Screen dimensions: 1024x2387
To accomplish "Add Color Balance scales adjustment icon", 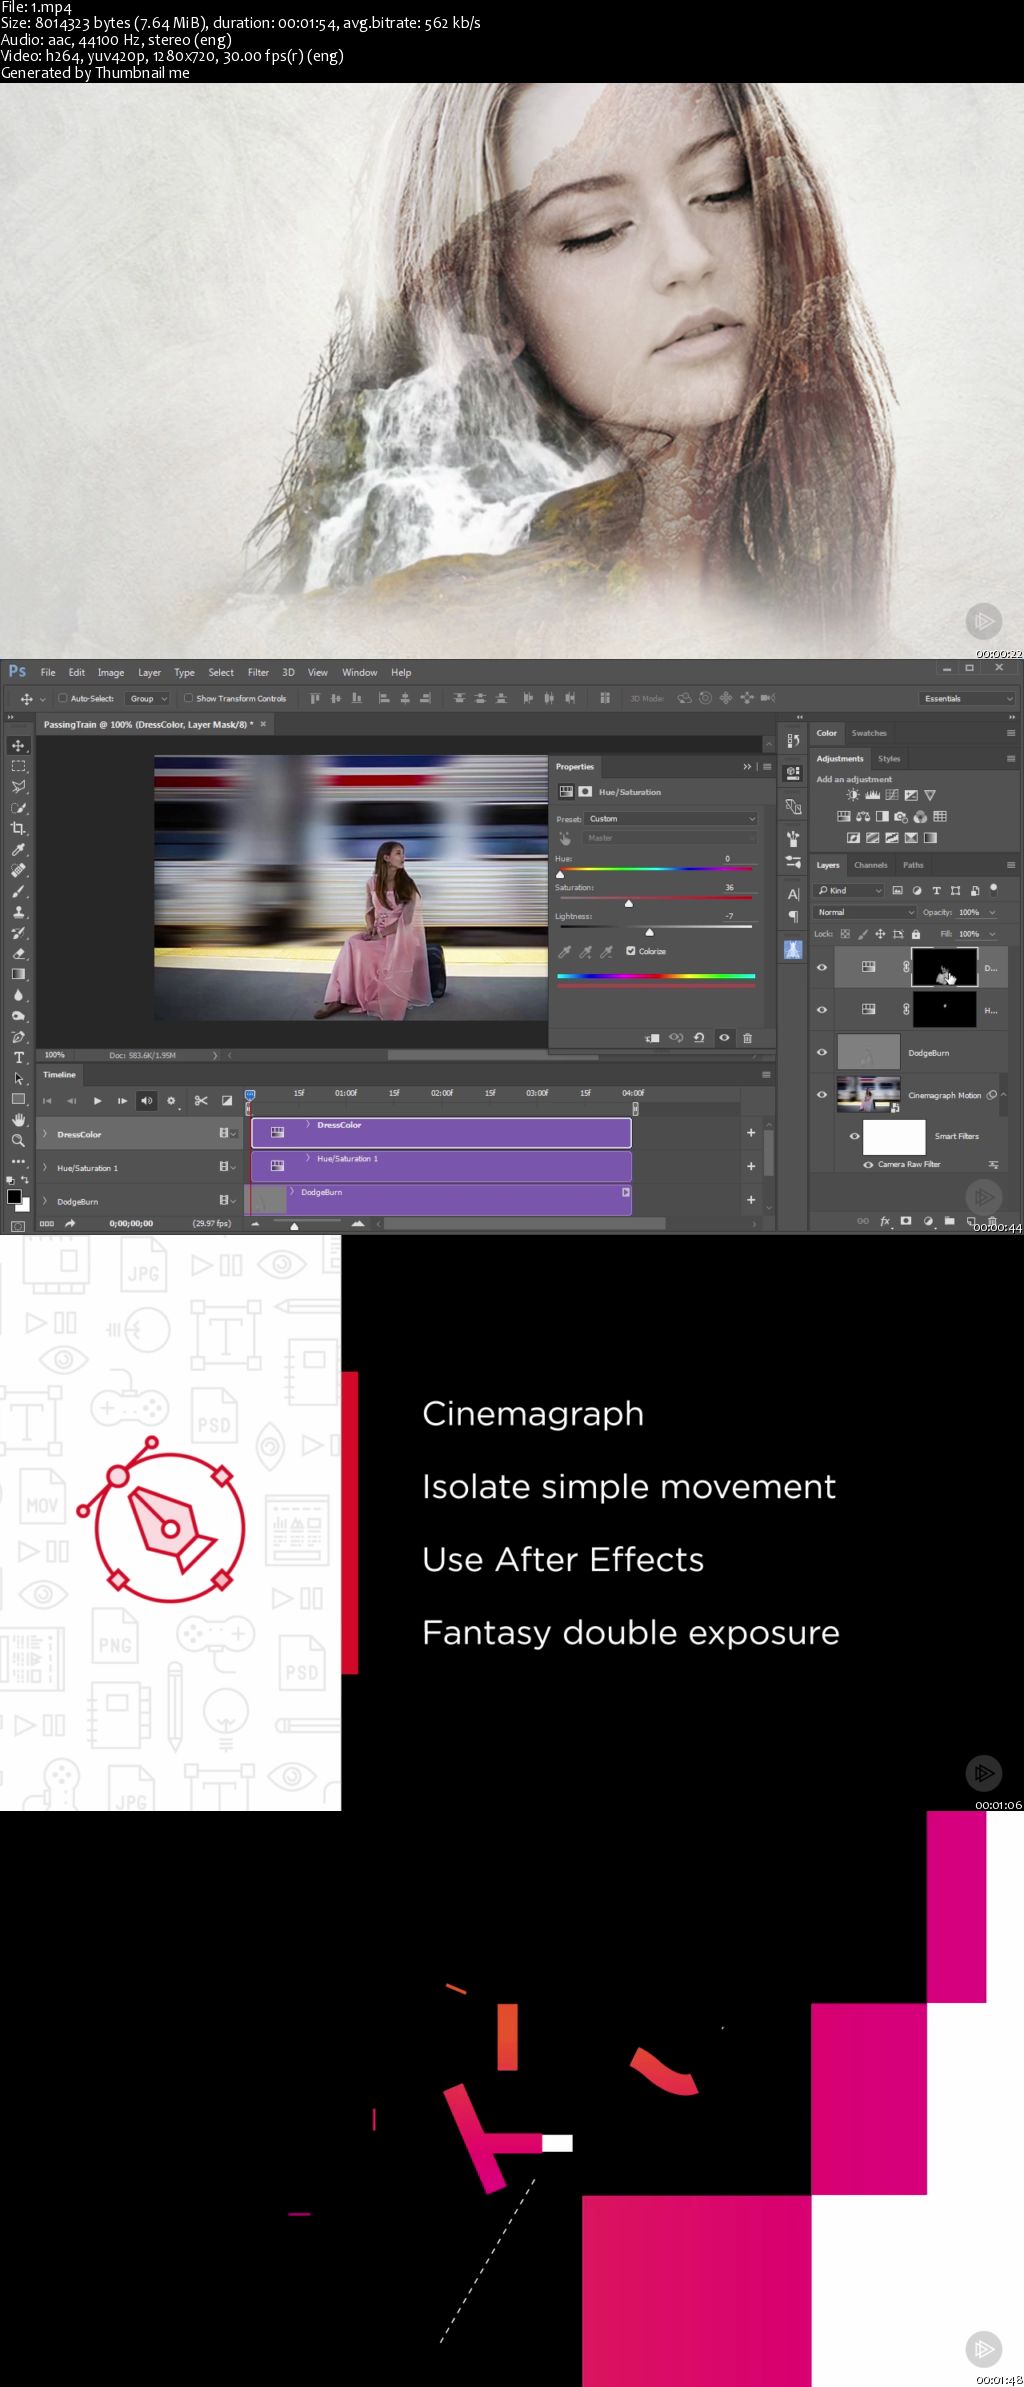I will pos(862,817).
